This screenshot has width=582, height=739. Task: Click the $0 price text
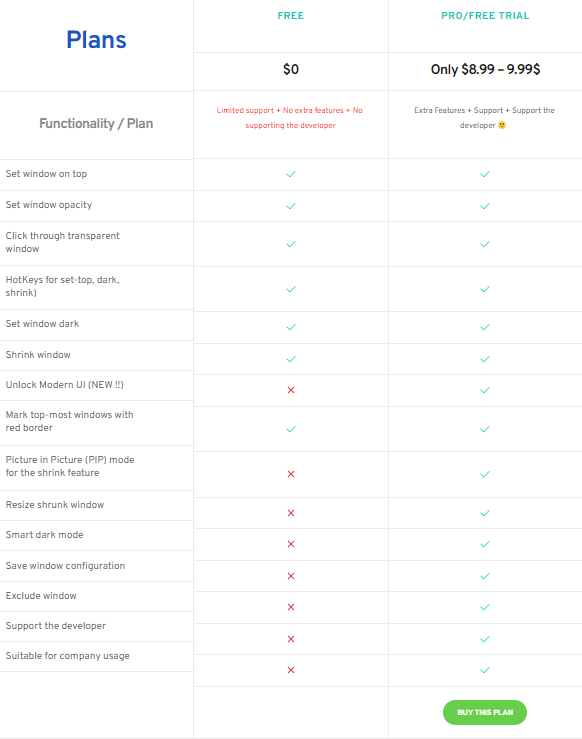(291, 69)
